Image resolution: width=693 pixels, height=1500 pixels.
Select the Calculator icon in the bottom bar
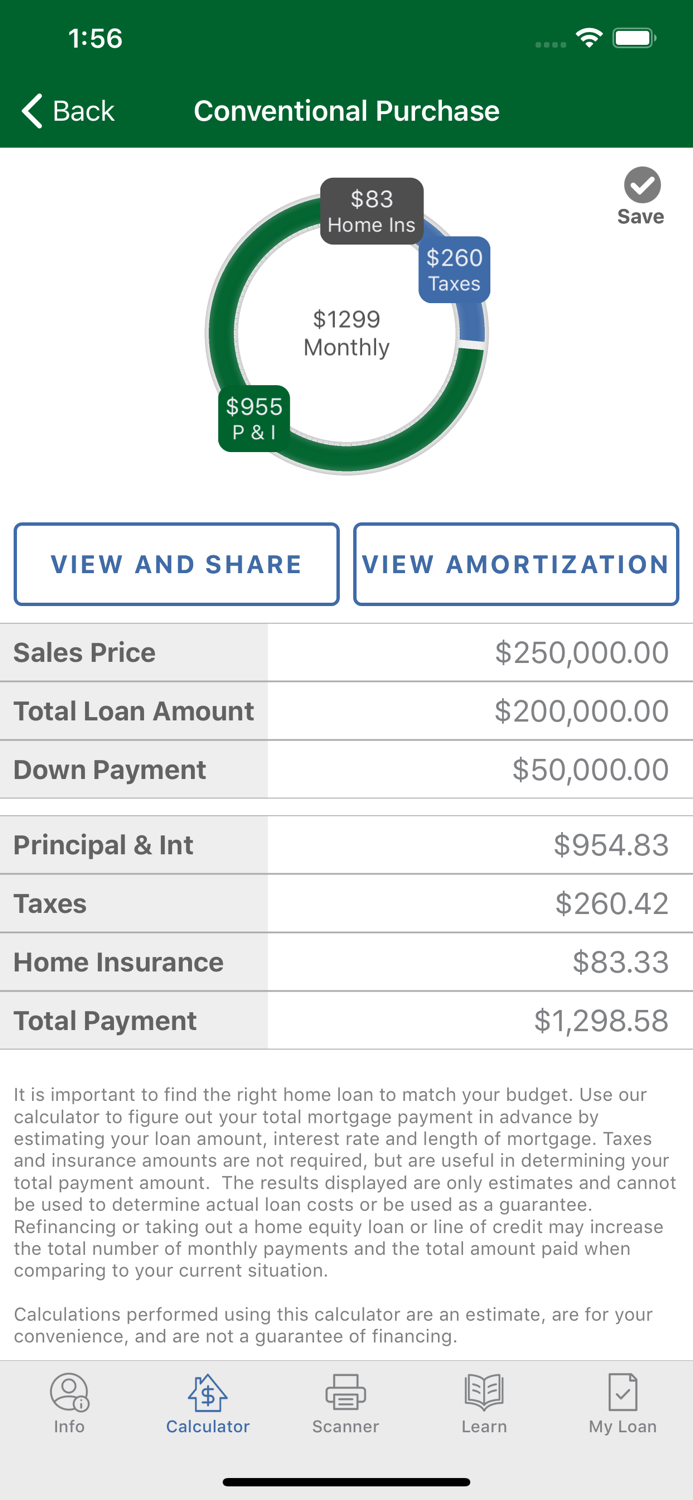pos(207,1392)
